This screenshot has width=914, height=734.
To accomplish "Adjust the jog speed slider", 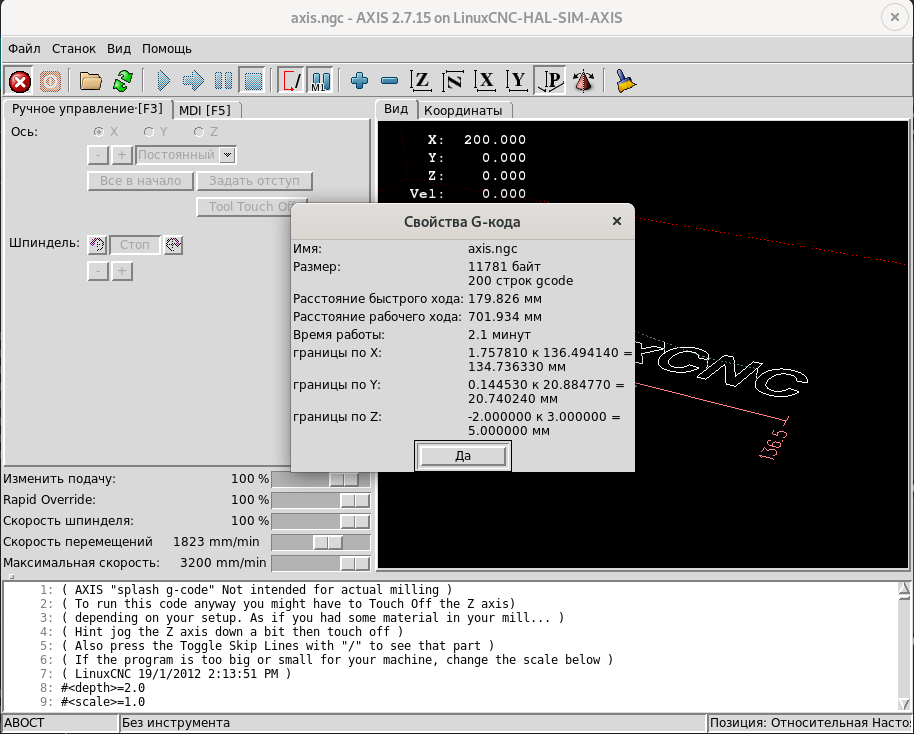I will [x=327, y=542].
